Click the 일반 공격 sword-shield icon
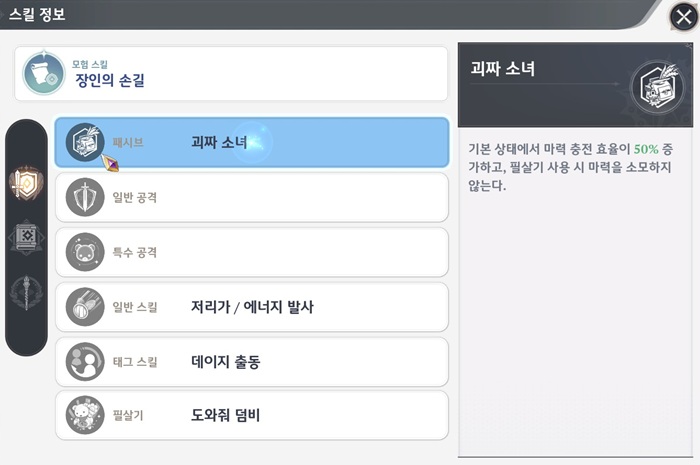700x465 pixels. [85, 198]
